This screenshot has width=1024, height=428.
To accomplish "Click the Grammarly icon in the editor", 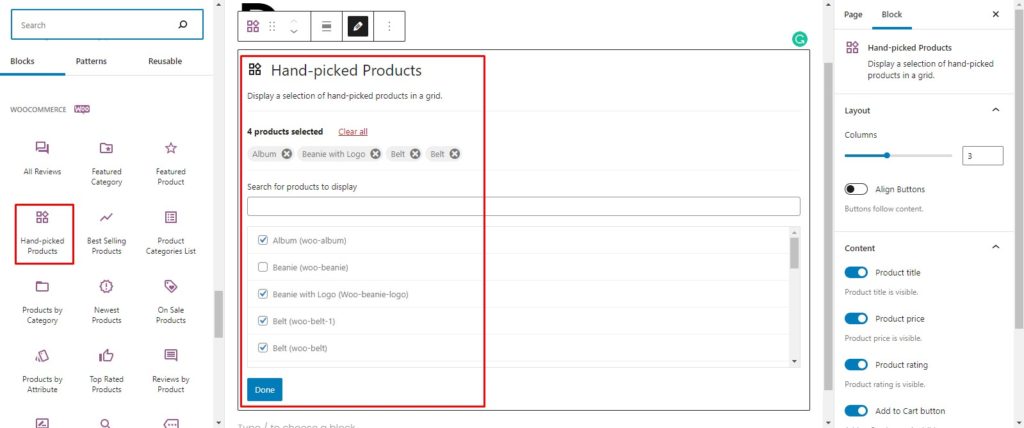I will (x=799, y=40).
